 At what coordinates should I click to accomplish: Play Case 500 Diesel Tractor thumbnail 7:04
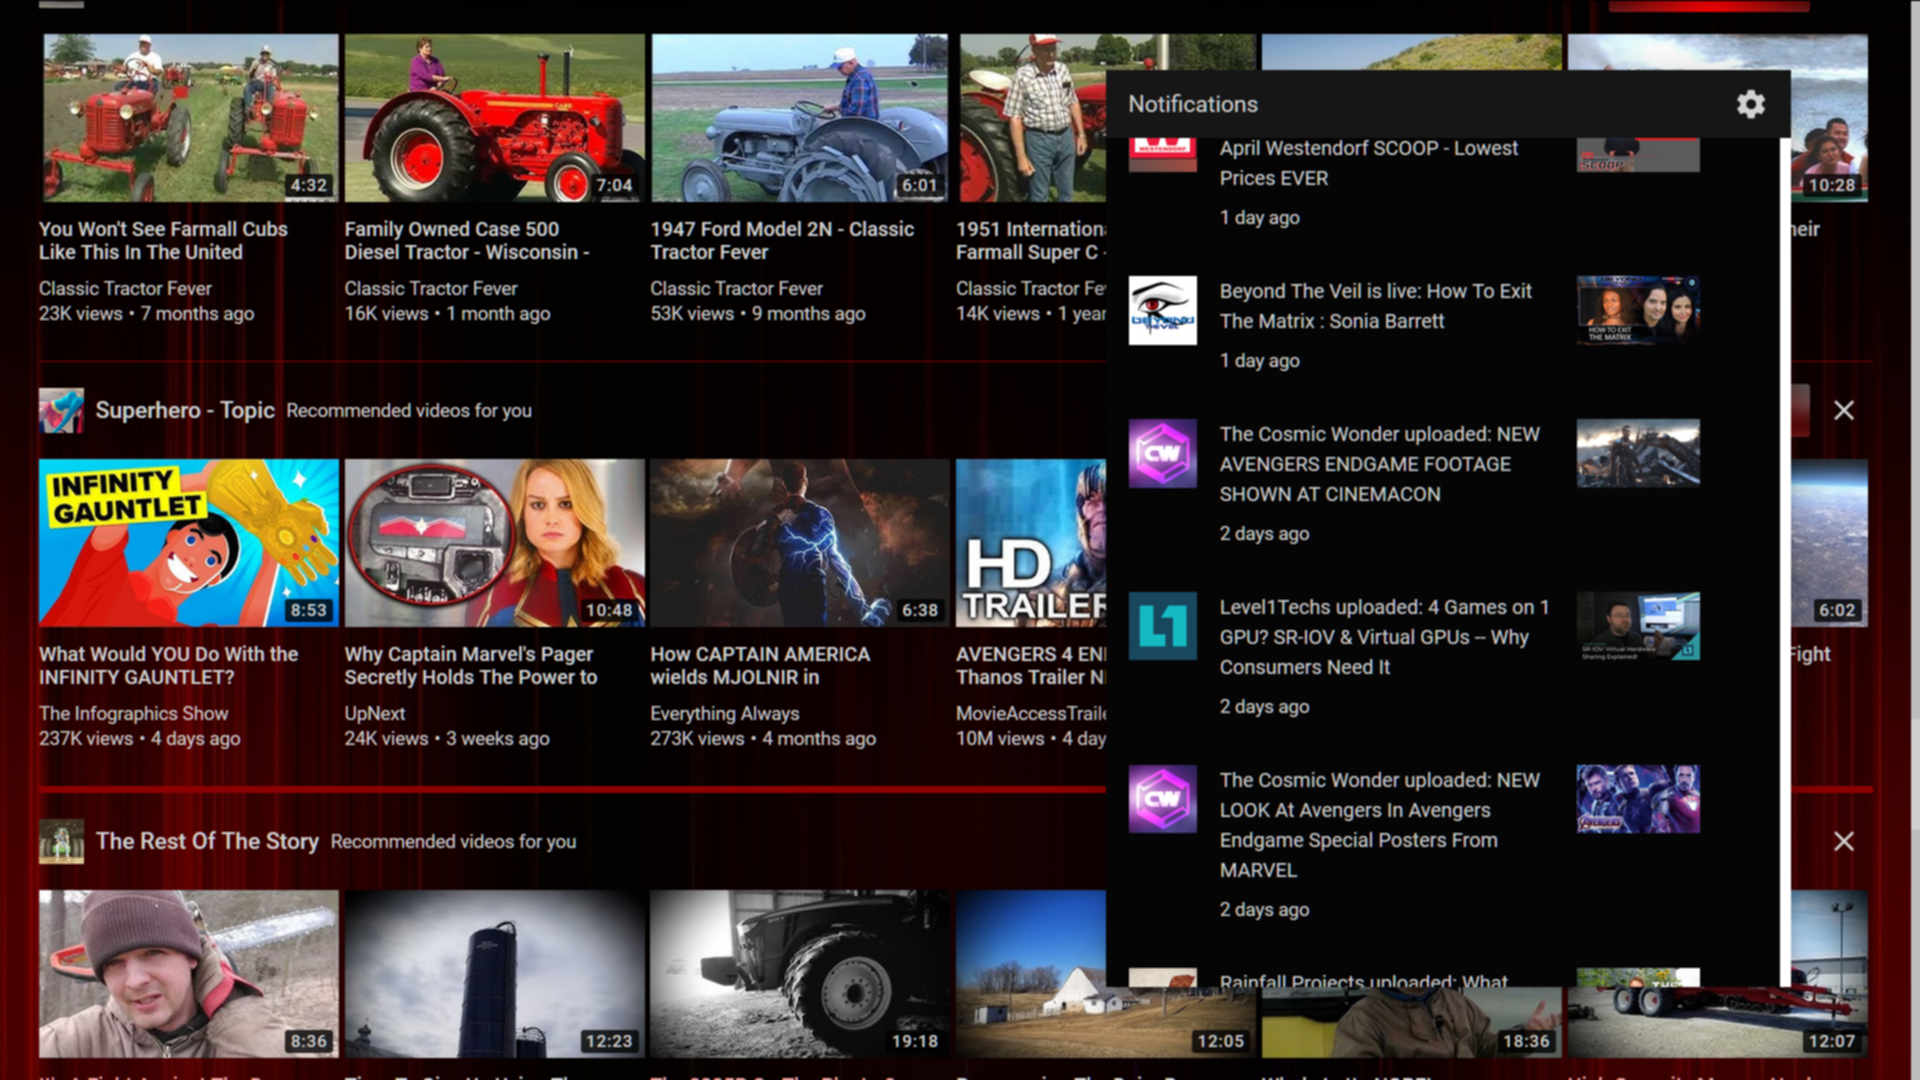pos(494,118)
